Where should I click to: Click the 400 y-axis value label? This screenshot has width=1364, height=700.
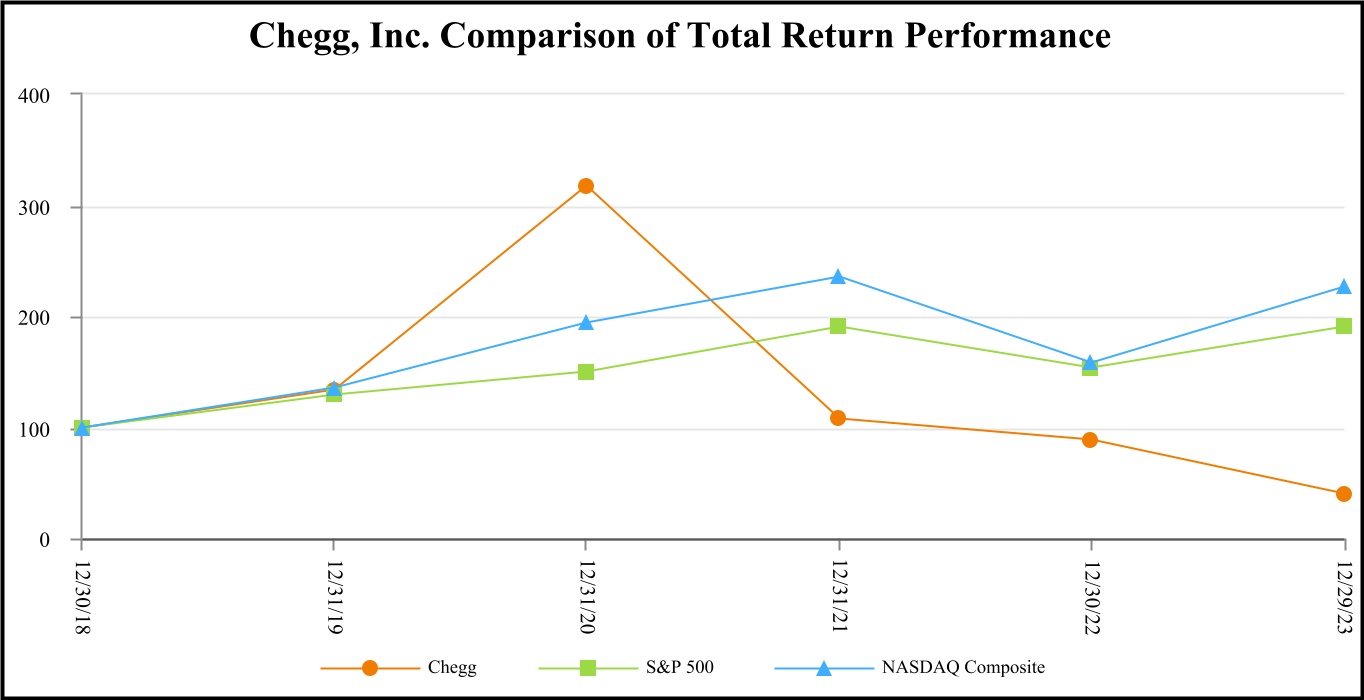point(35,94)
